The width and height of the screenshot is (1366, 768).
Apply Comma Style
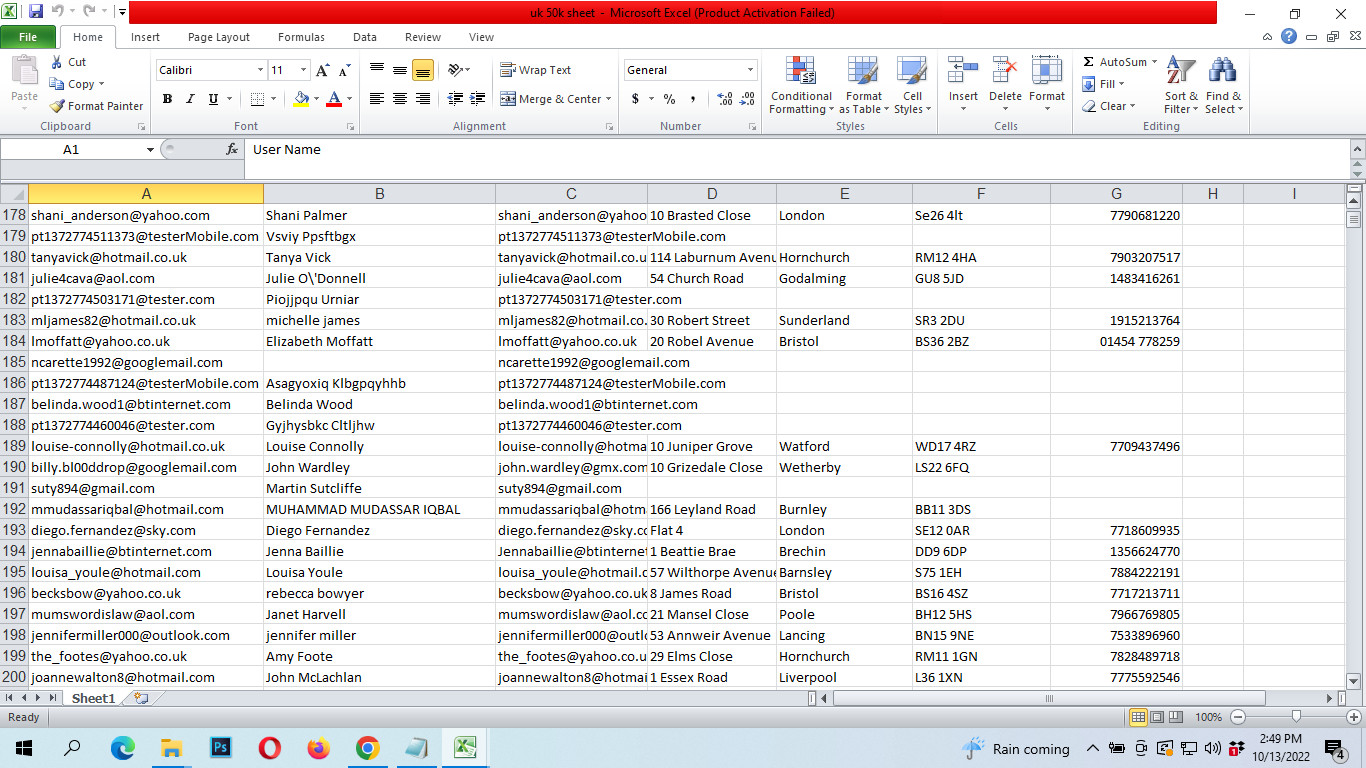[x=693, y=99]
